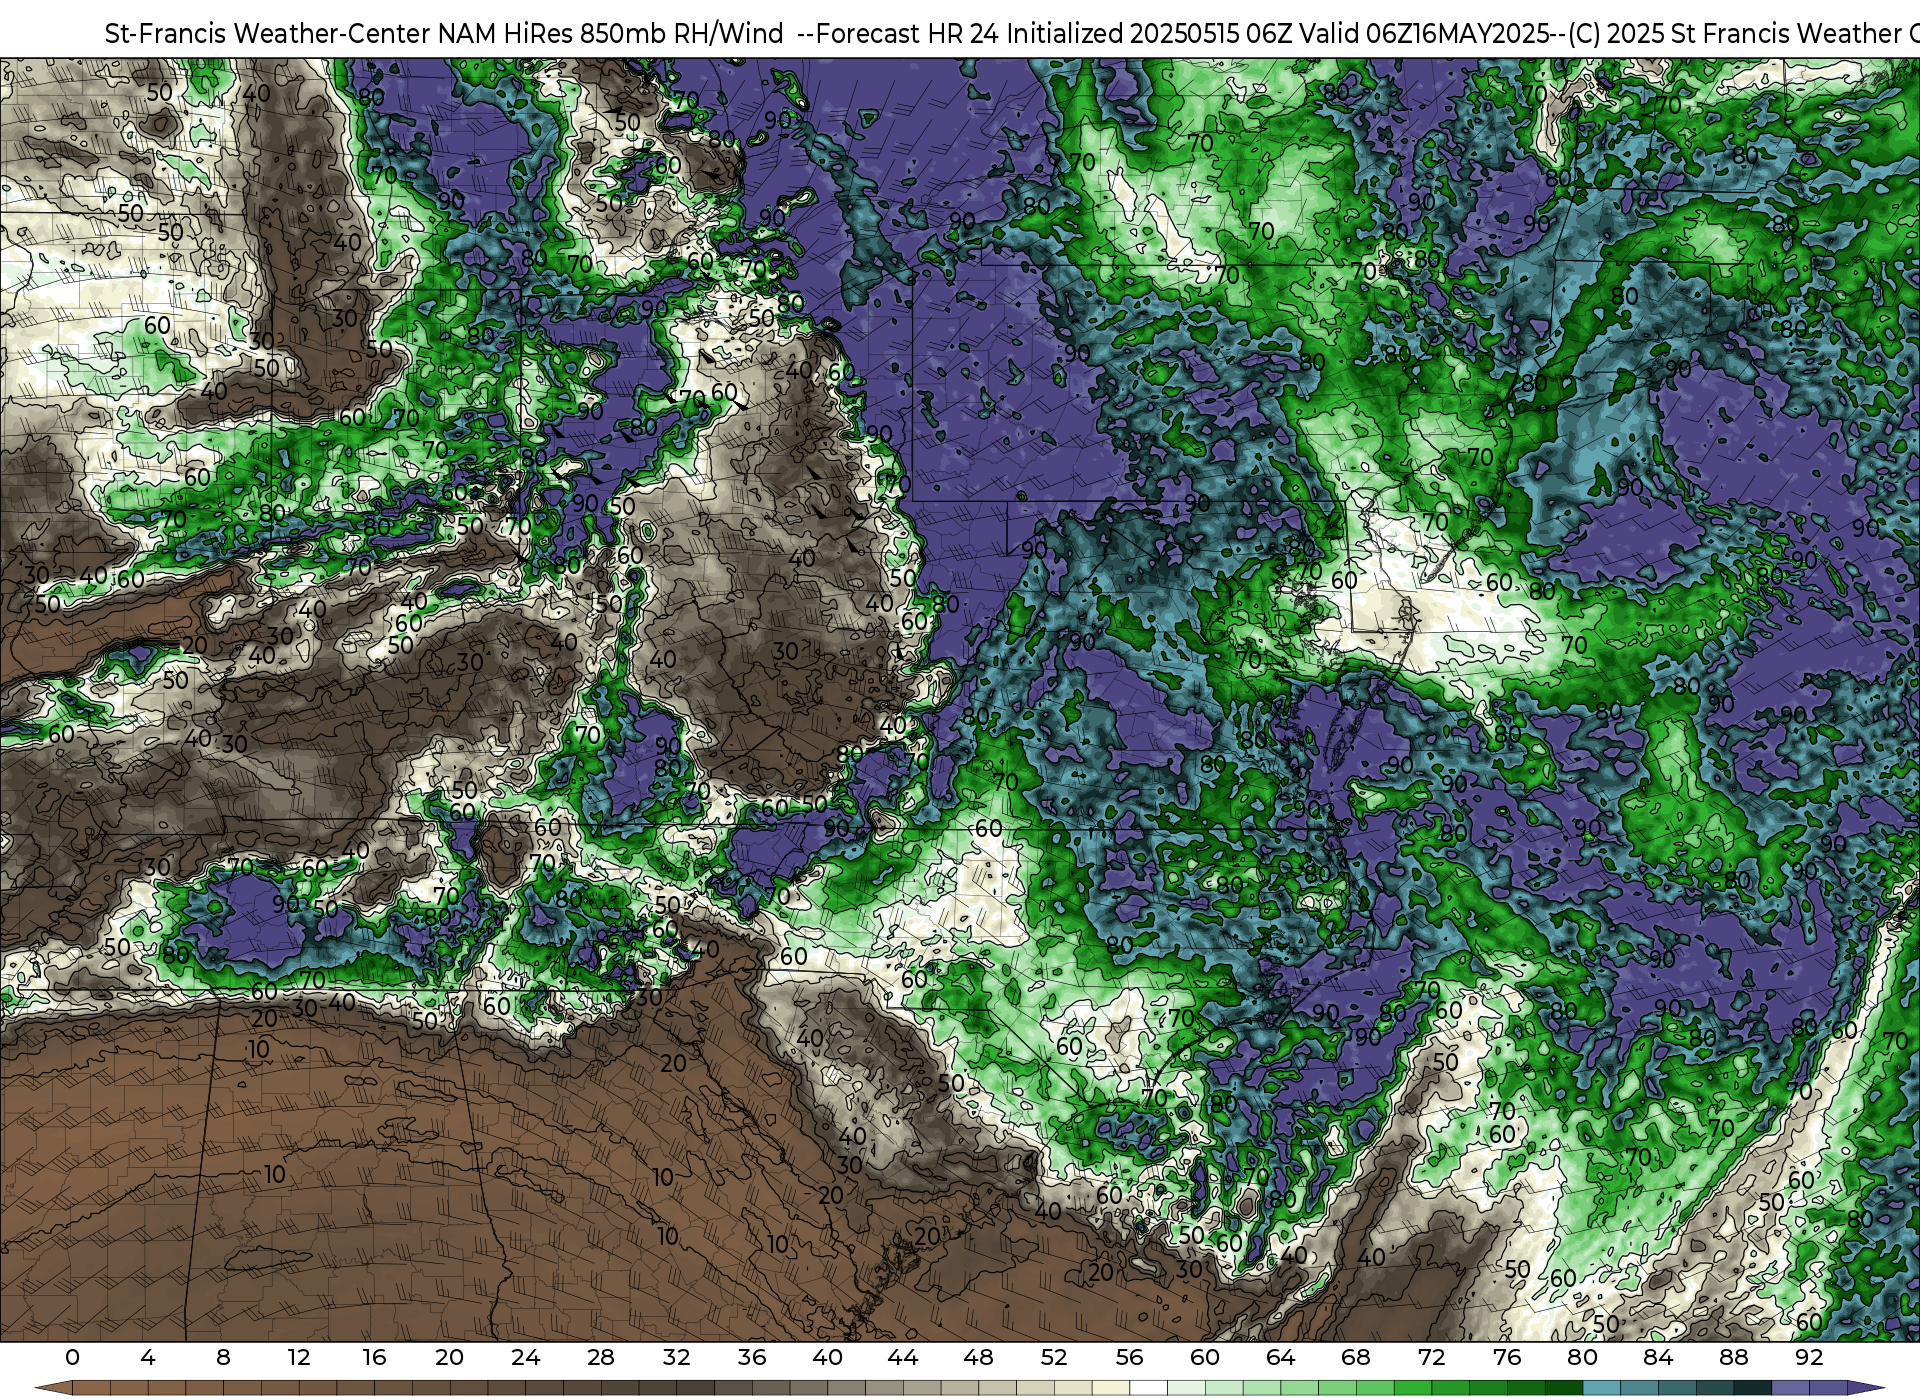Click the white swatch in the color bar
This screenshot has height=1400, width=1920.
point(1148,1388)
